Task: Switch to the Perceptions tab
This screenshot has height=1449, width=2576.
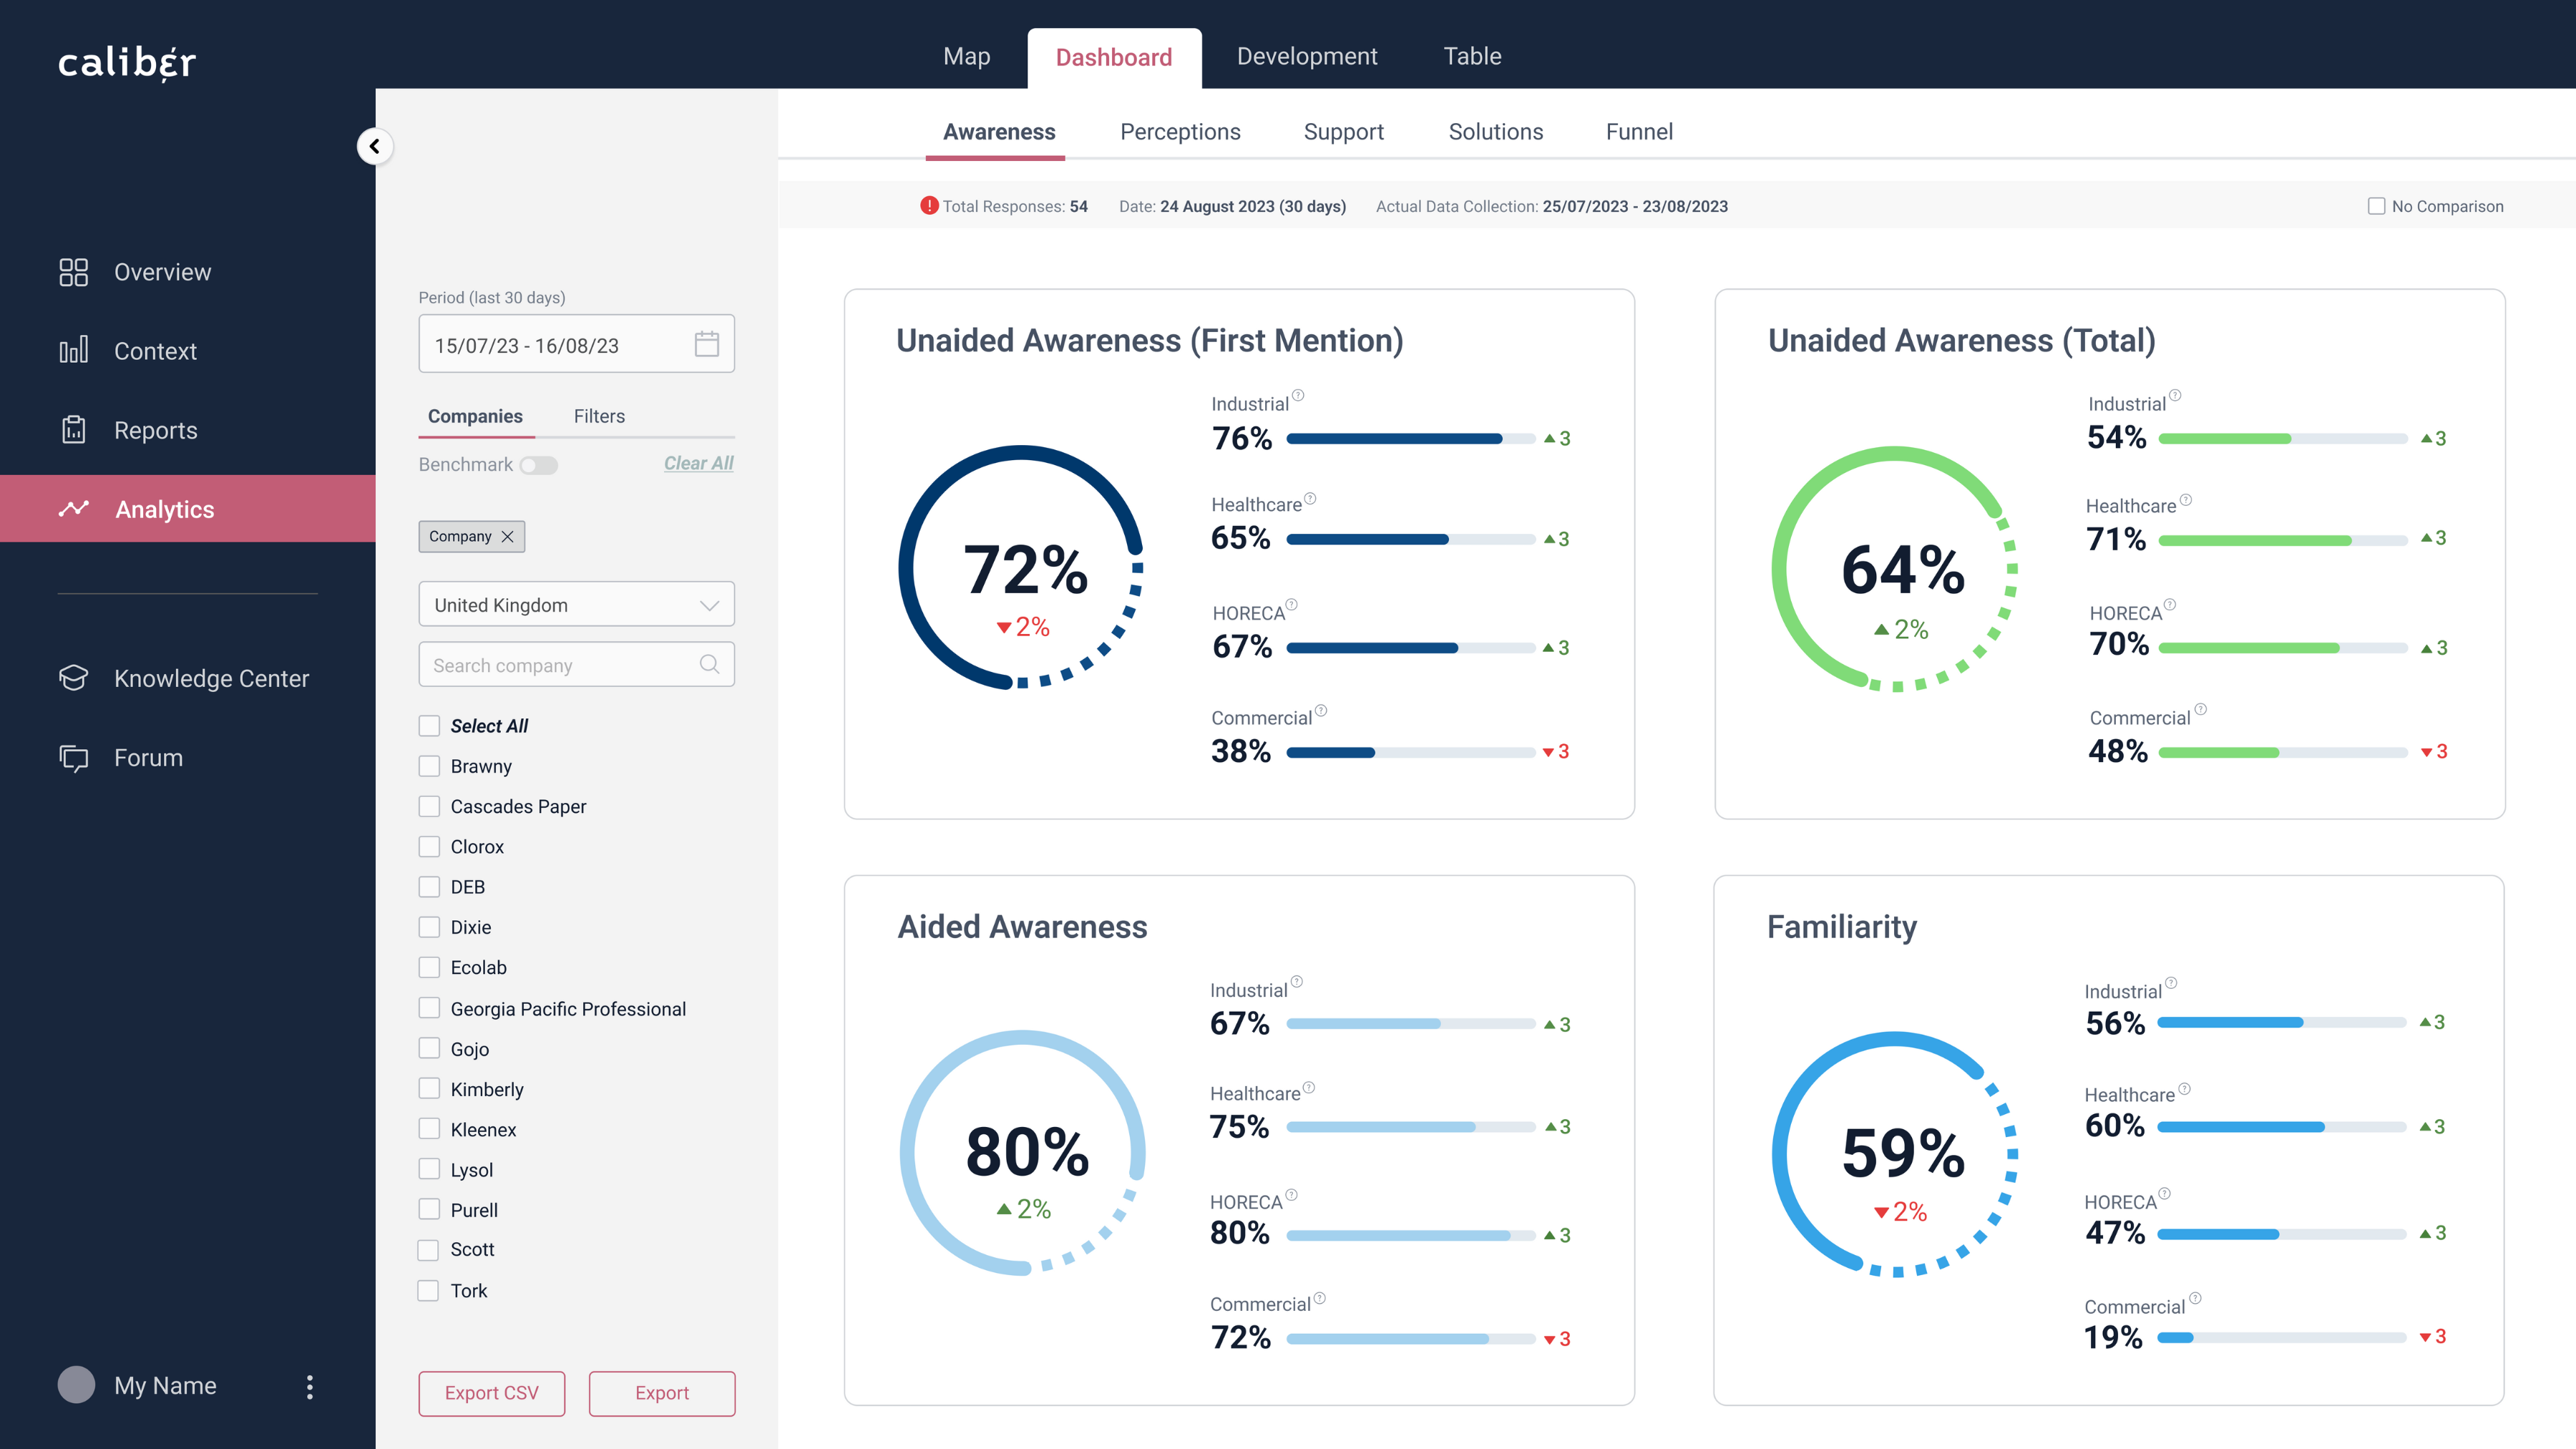Action: pyautogui.click(x=1180, y=131)
